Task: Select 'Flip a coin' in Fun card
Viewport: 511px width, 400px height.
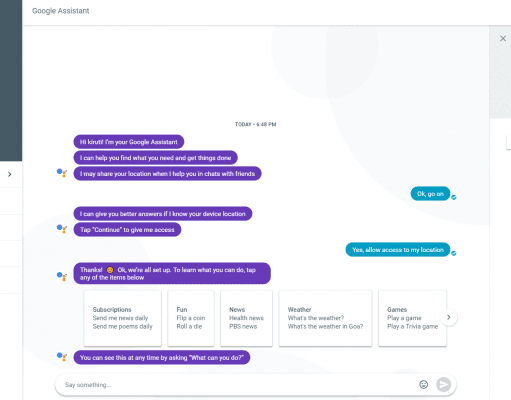Action: [x=191, y=318]
